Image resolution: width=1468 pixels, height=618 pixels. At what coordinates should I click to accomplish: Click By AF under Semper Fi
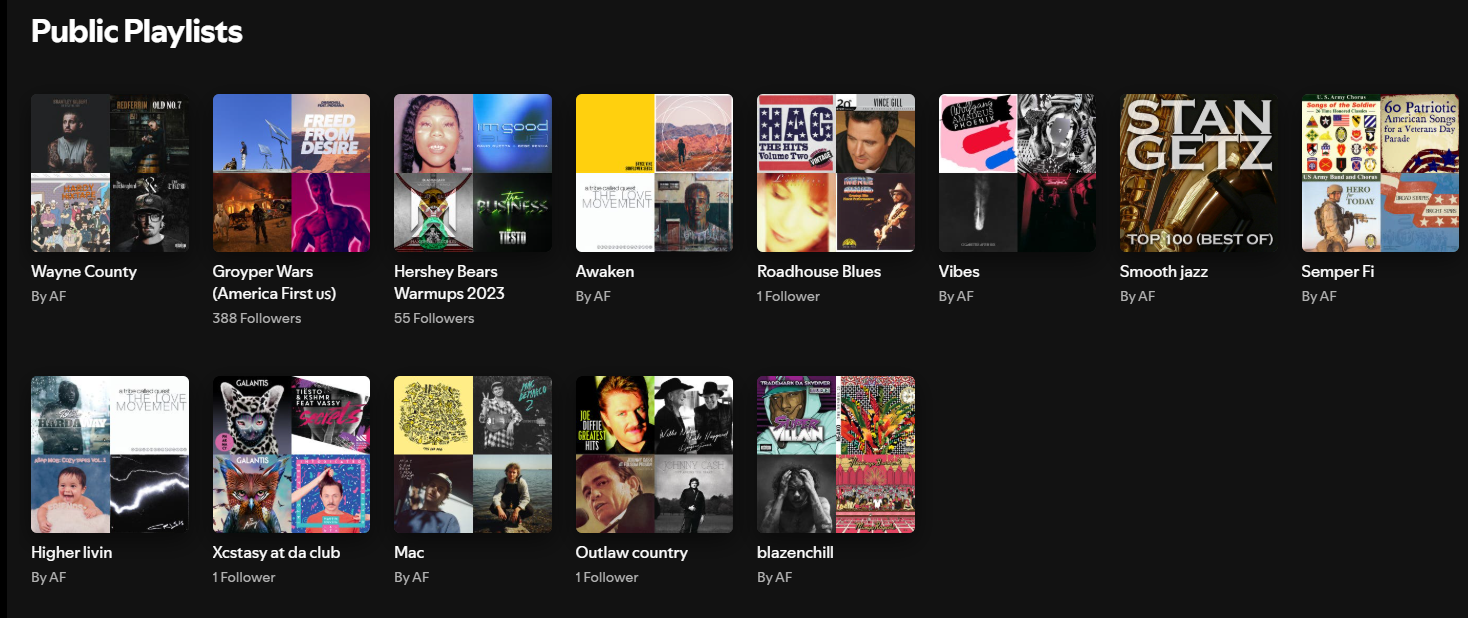(x=1319, y=296)
